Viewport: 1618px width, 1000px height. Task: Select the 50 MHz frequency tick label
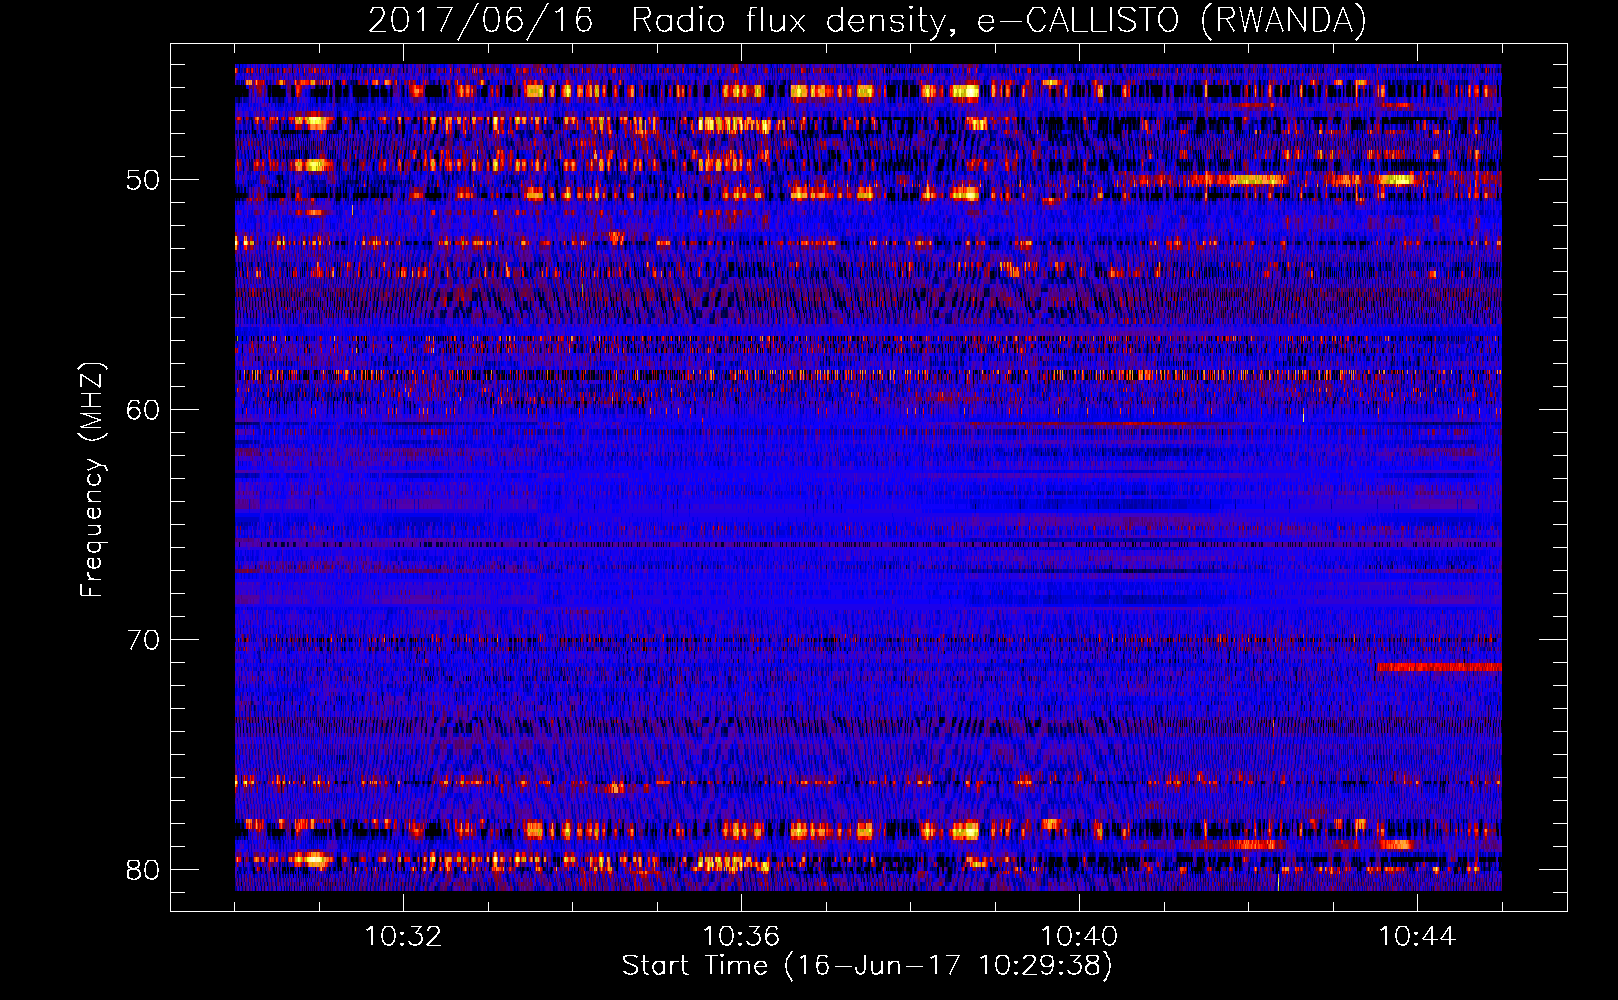click(x=142, y=180)
